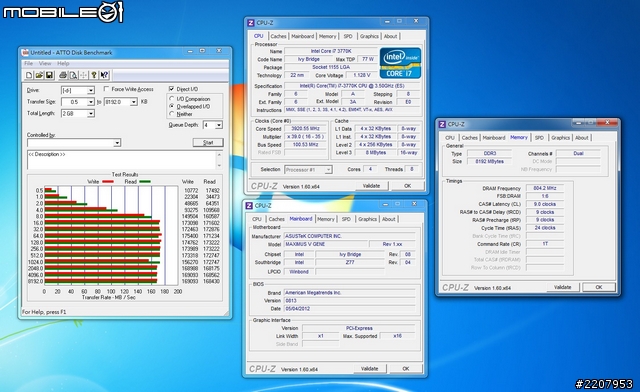Click the Print icon in ATTO toolbar

coord(63,75)
